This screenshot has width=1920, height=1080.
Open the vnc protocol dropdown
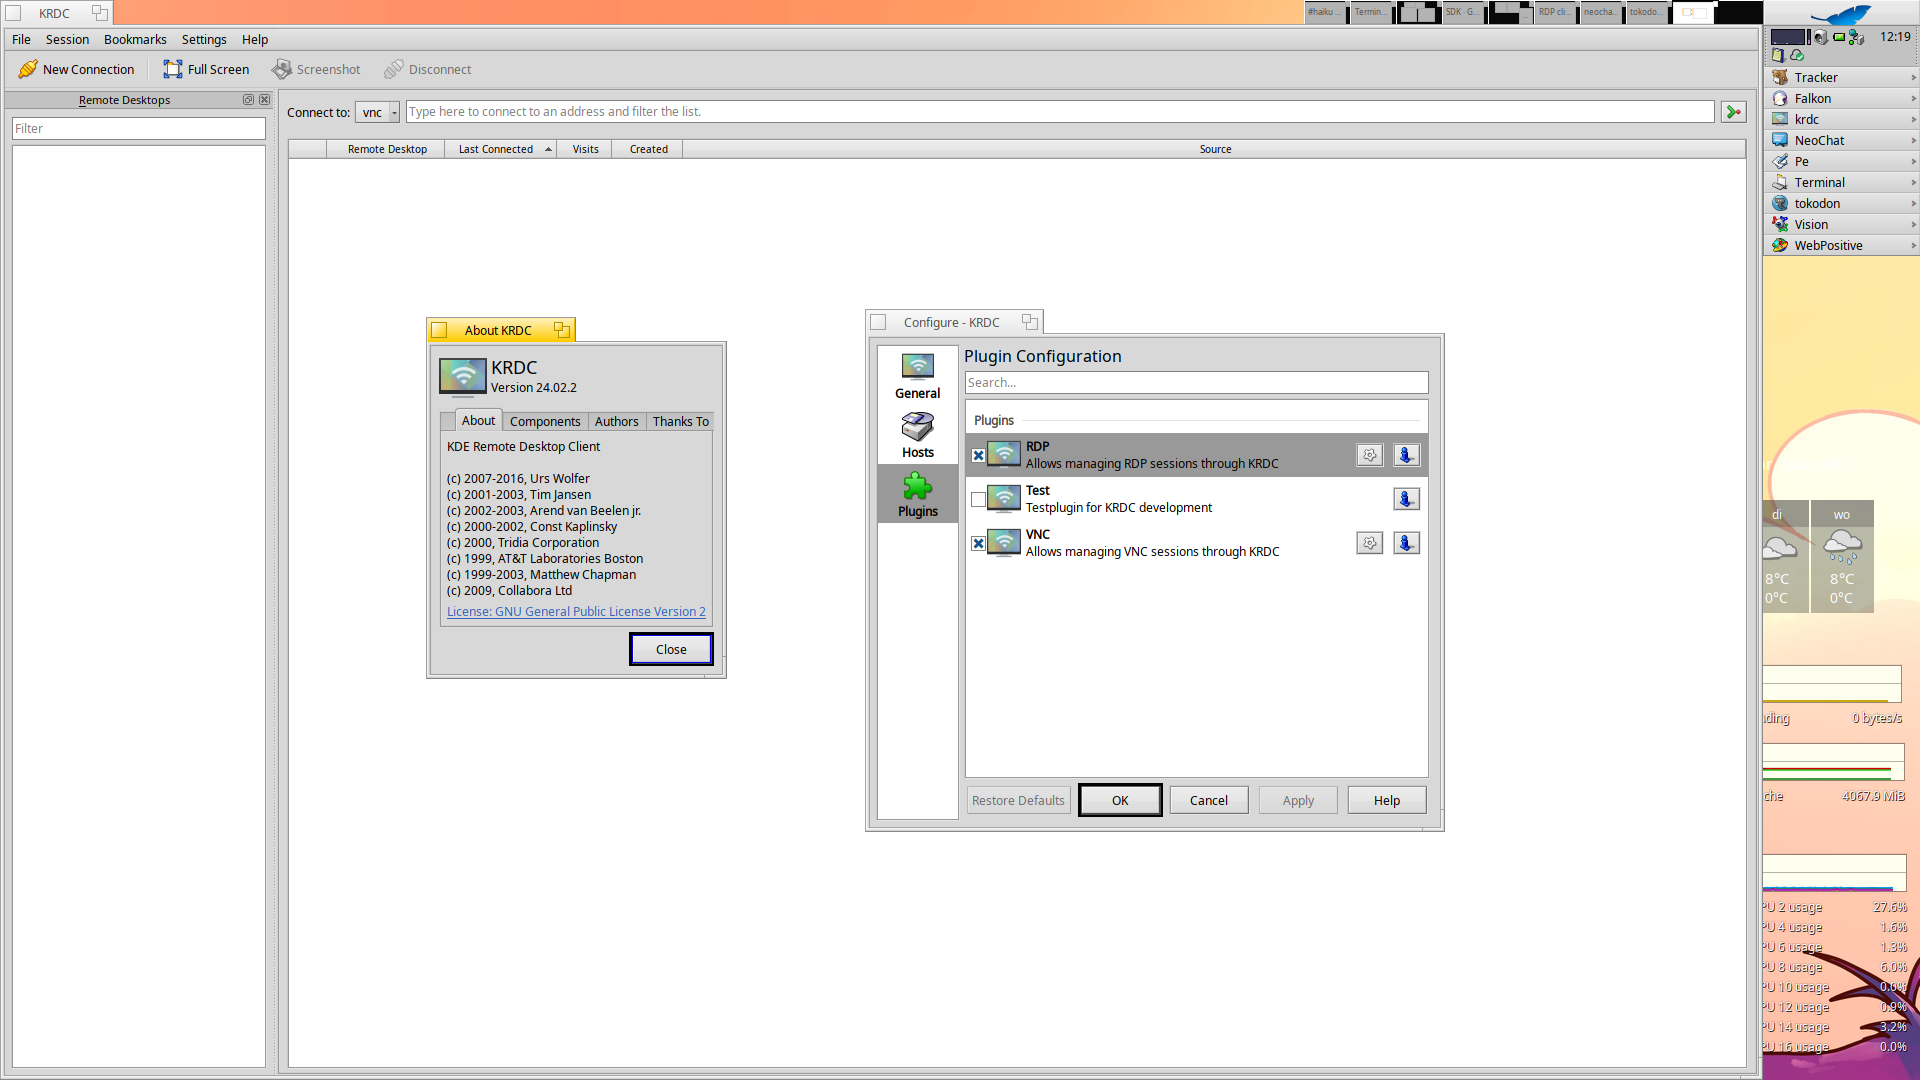pos(378,112)
